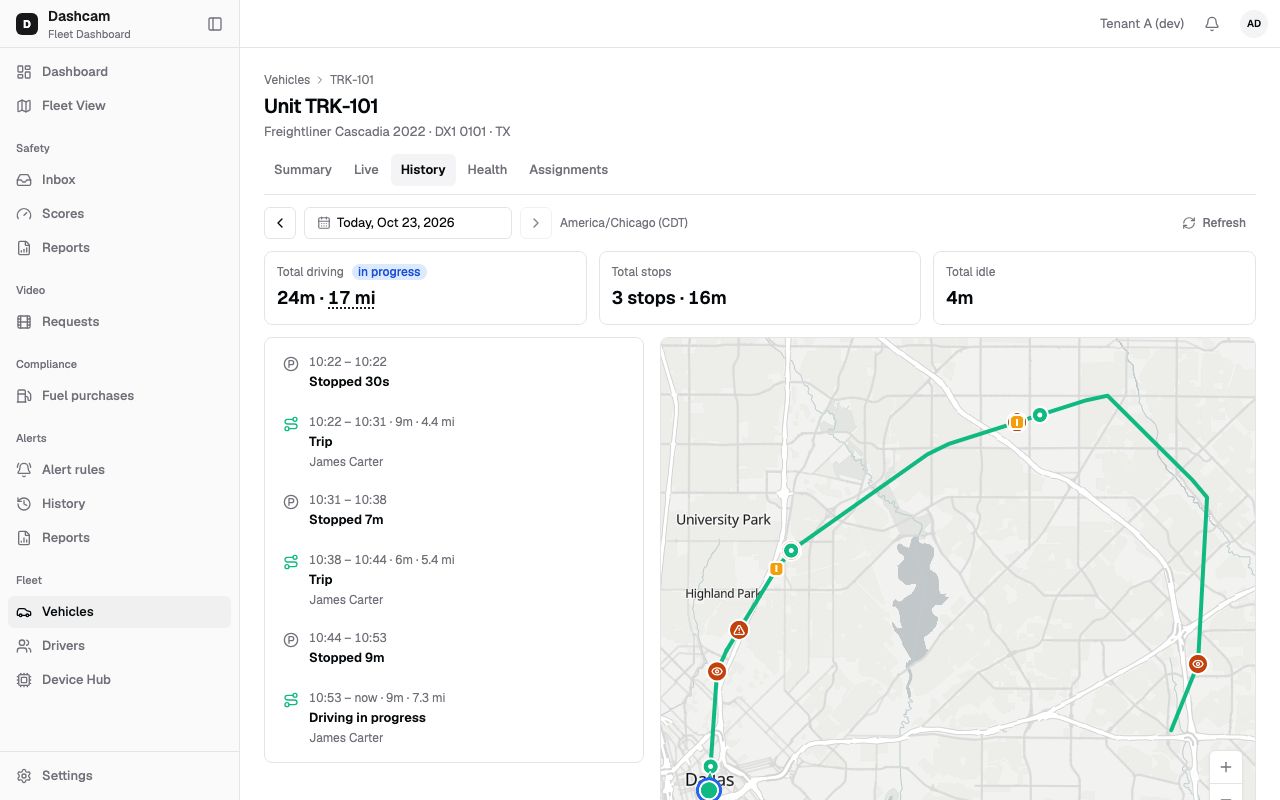Click the vehicle's current position marker in Dallas
This screenshot has width=1280, height=800.
[x=709, y=790]
